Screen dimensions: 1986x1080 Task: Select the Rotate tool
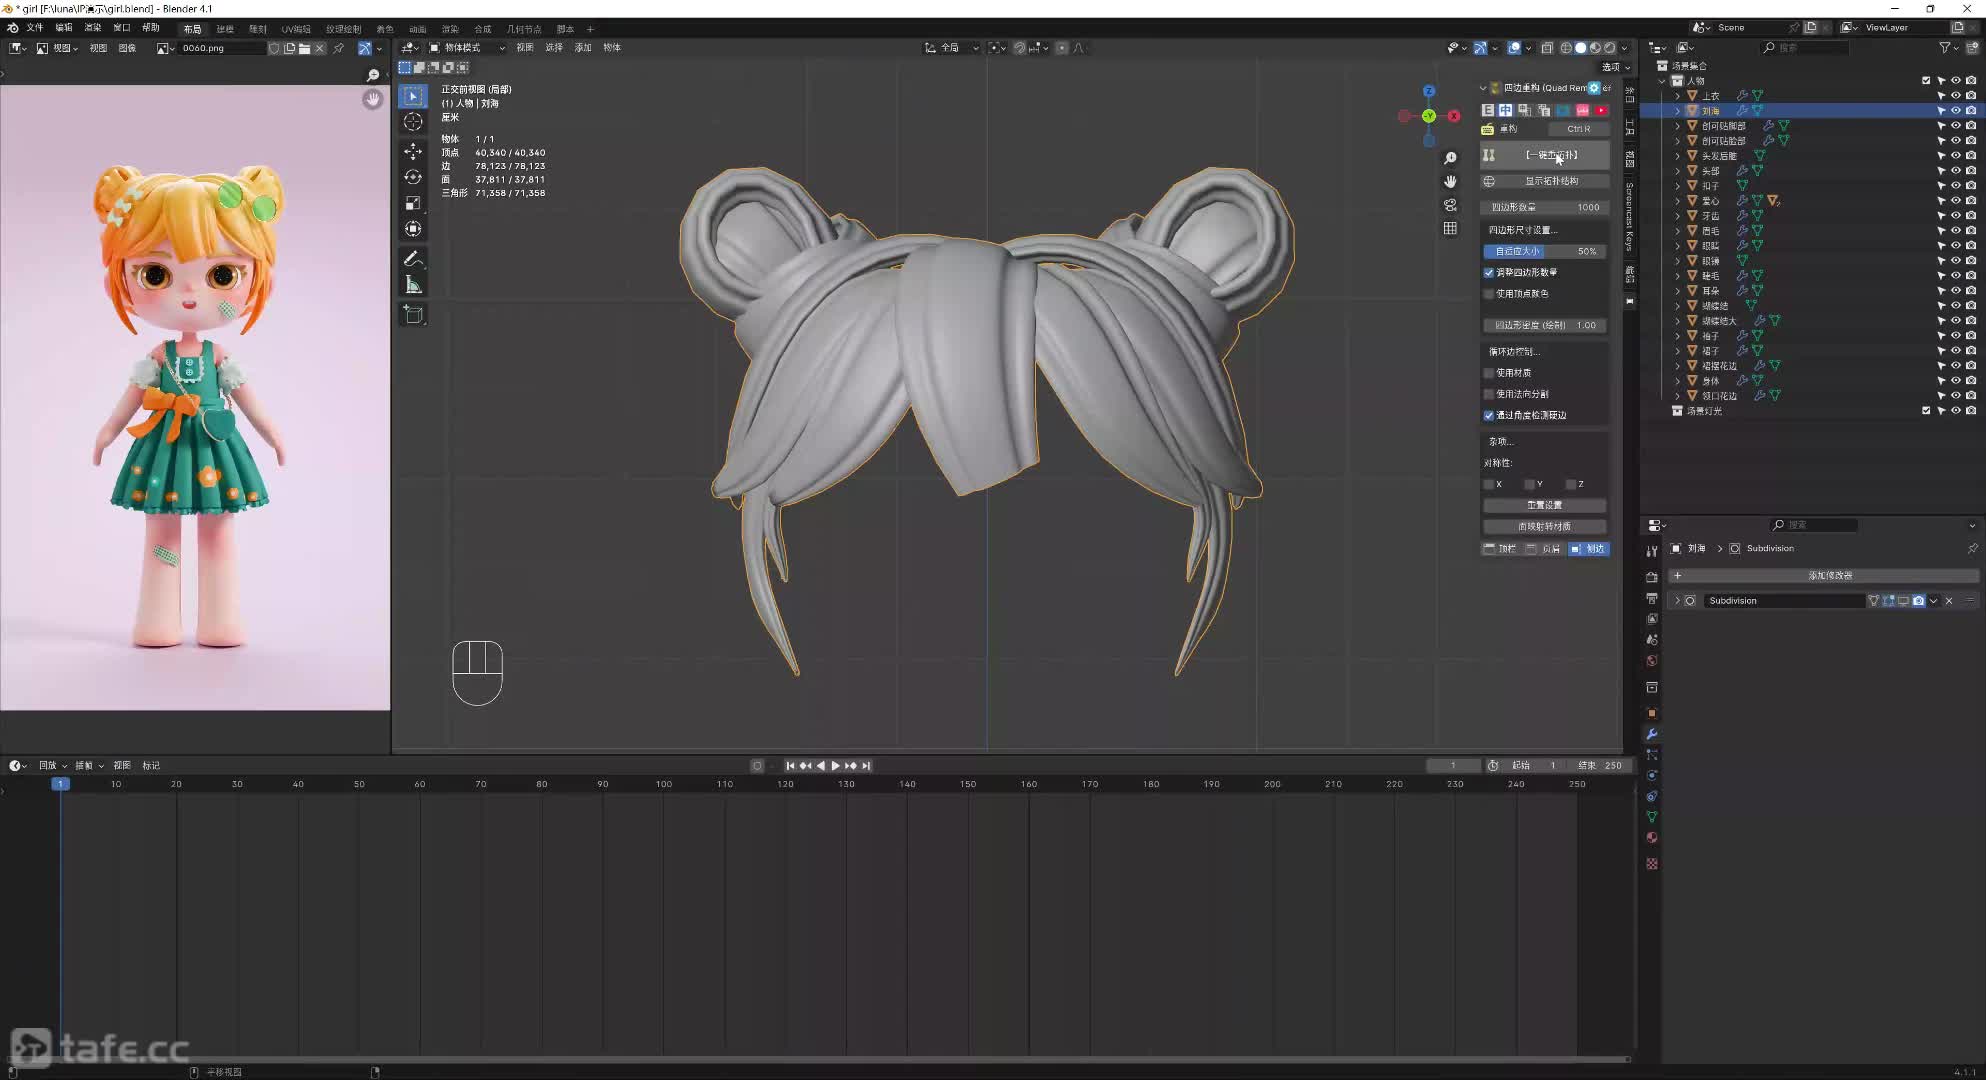pyautogui.click(x=413, y=177)
